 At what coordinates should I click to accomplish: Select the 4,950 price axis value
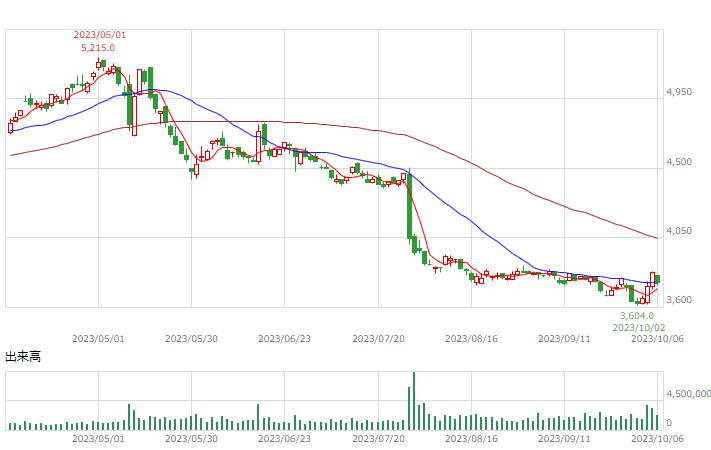[x=679, y=92]
